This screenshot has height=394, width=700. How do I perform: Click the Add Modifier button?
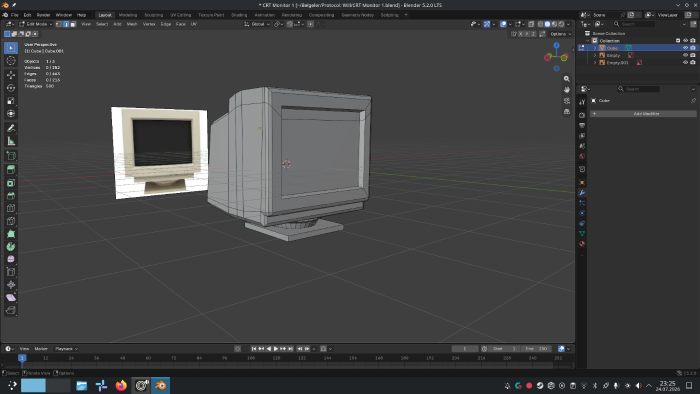643,114
